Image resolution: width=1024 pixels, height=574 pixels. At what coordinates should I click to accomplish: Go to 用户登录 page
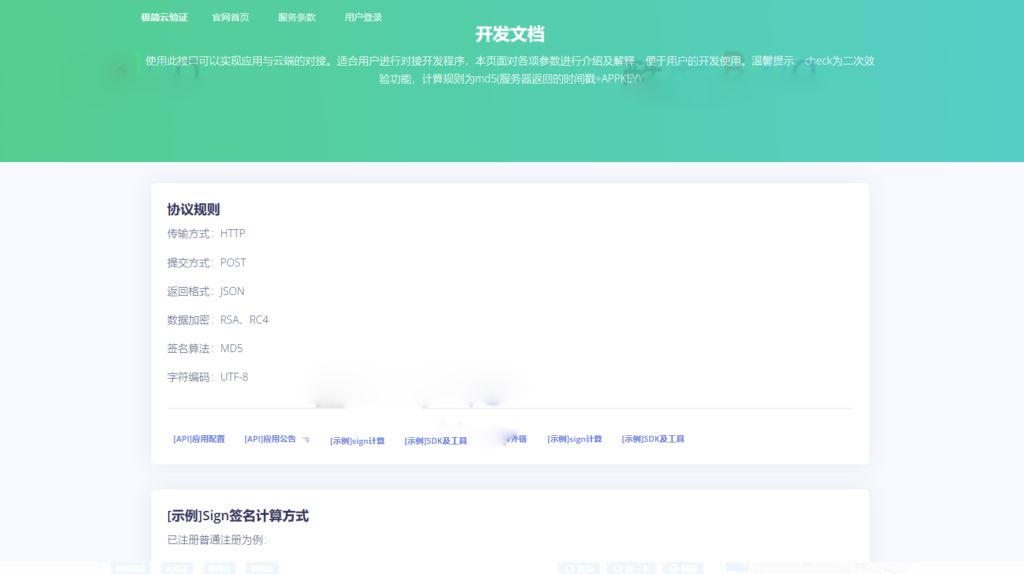[x=363, y=18]
